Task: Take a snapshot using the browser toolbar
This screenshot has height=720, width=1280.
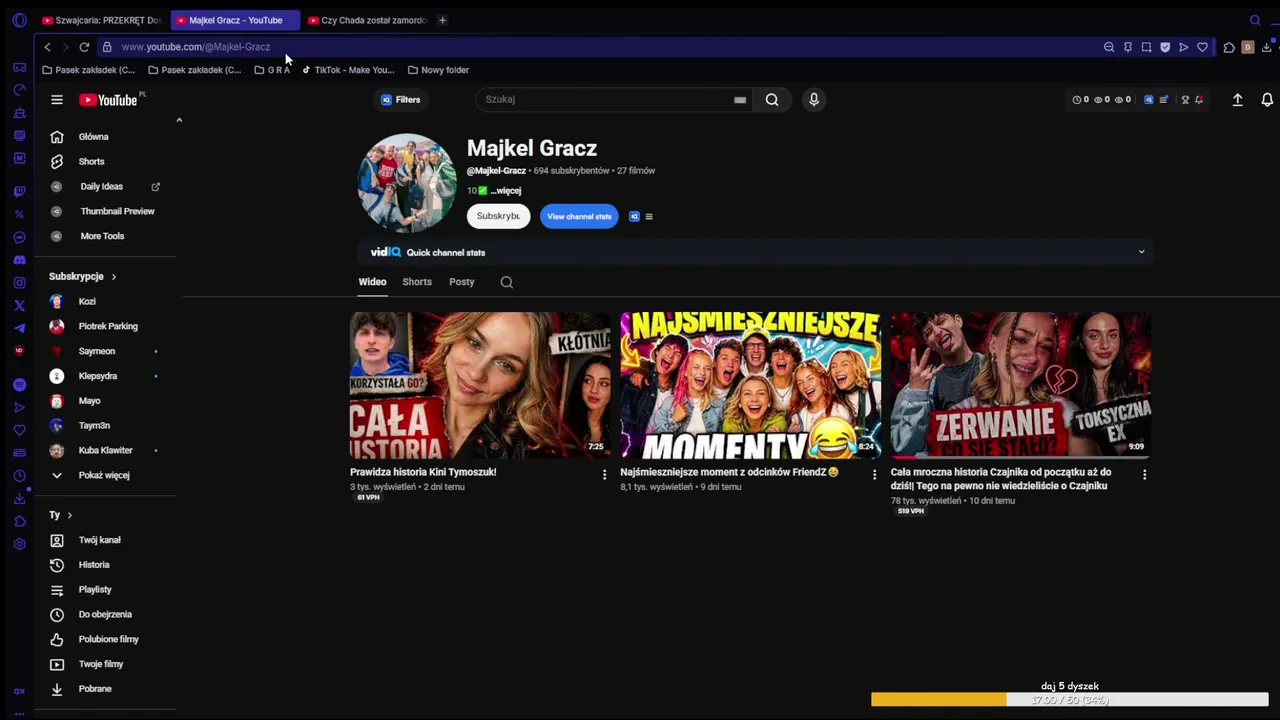Action: pyautogui.click(x=1146, y=47)
